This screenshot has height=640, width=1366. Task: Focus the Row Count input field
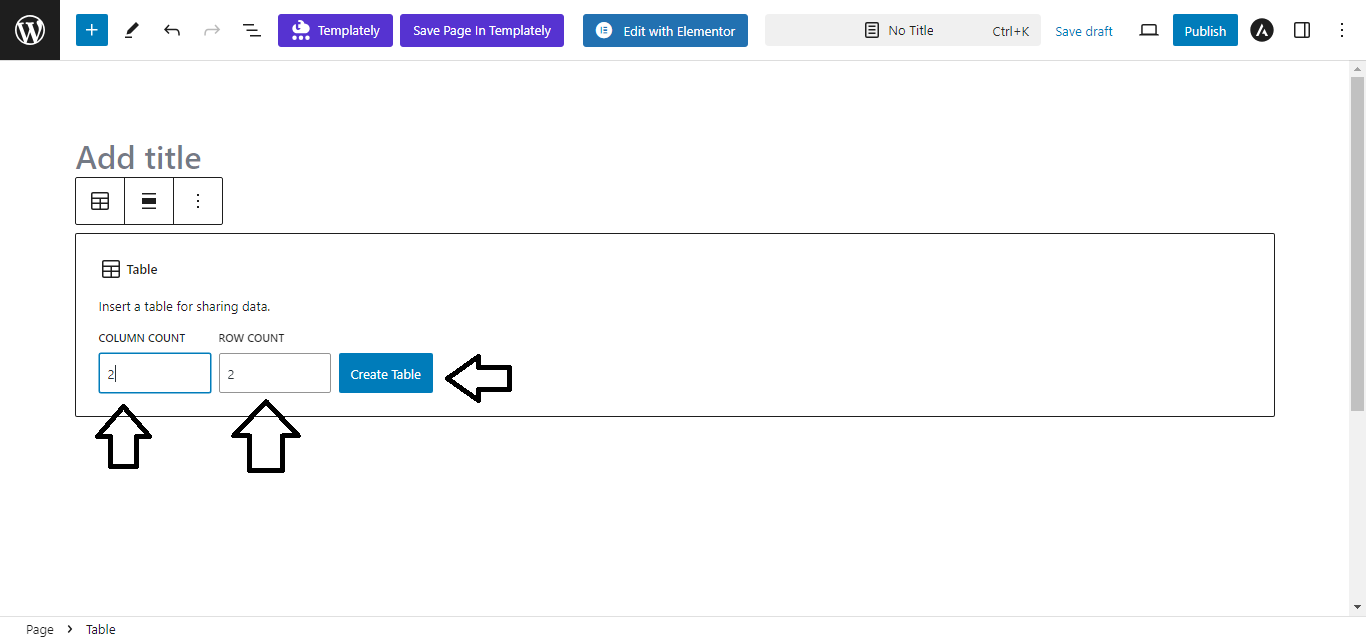coord(275,373)
